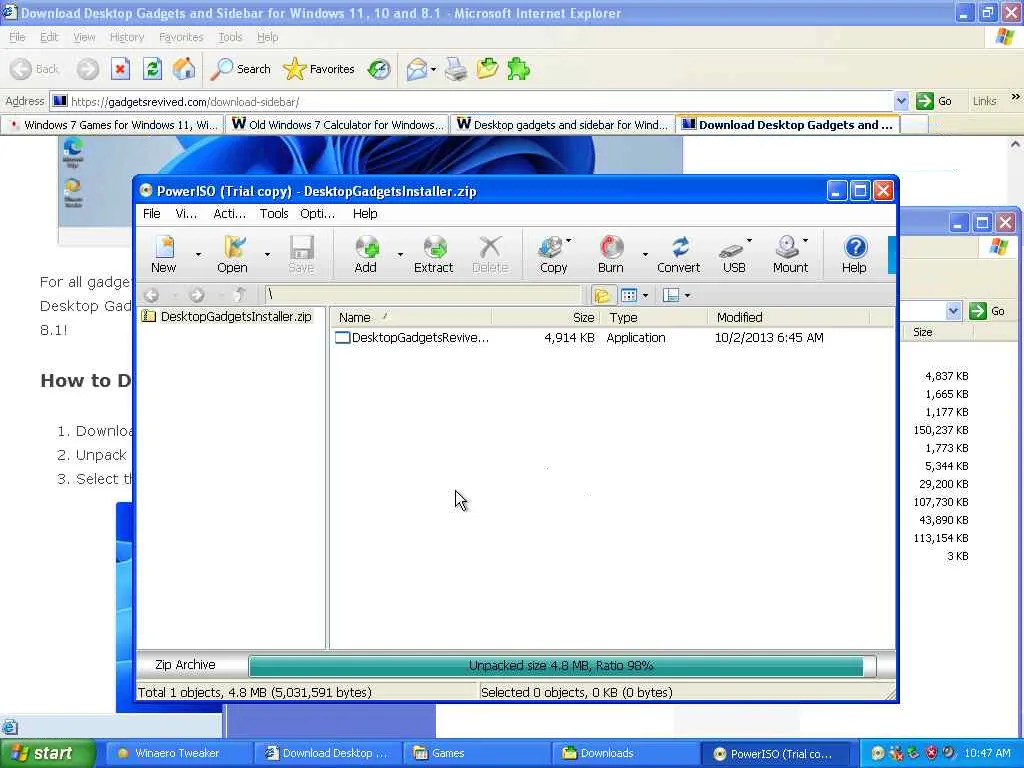Image resolution: width=1024 pixels, height=768 pixels.
Task: Click Internet Explorer History icon
Action: [379, 69]
